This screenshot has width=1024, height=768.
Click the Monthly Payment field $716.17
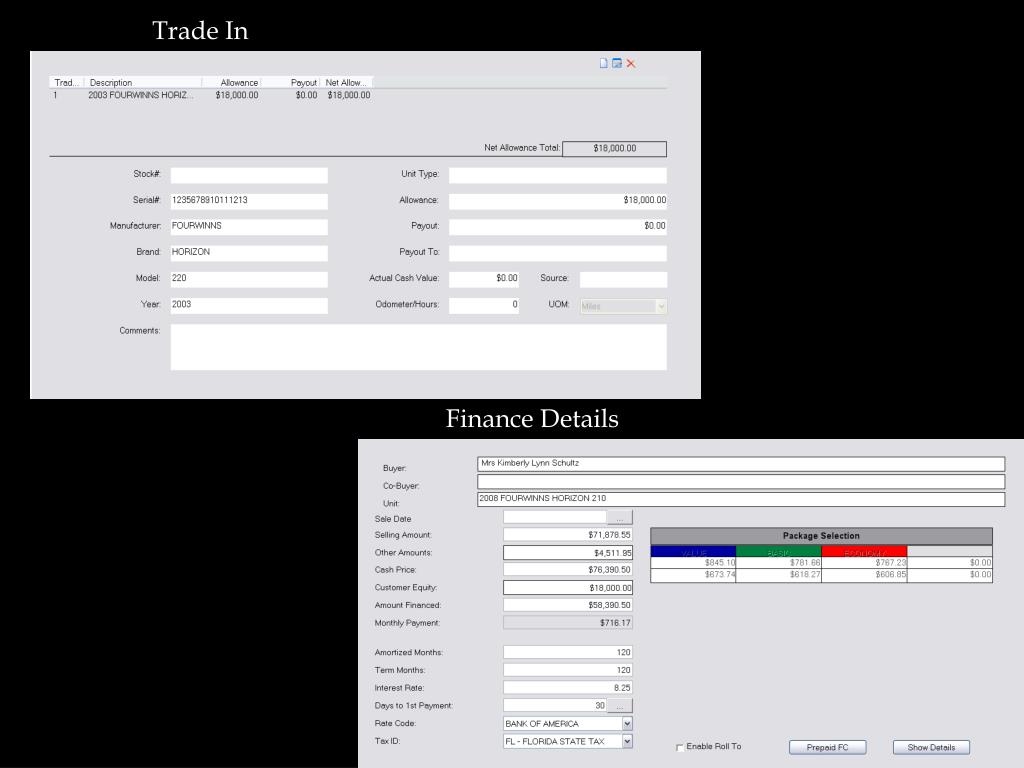pyautogui.click(x=568, y=623)
